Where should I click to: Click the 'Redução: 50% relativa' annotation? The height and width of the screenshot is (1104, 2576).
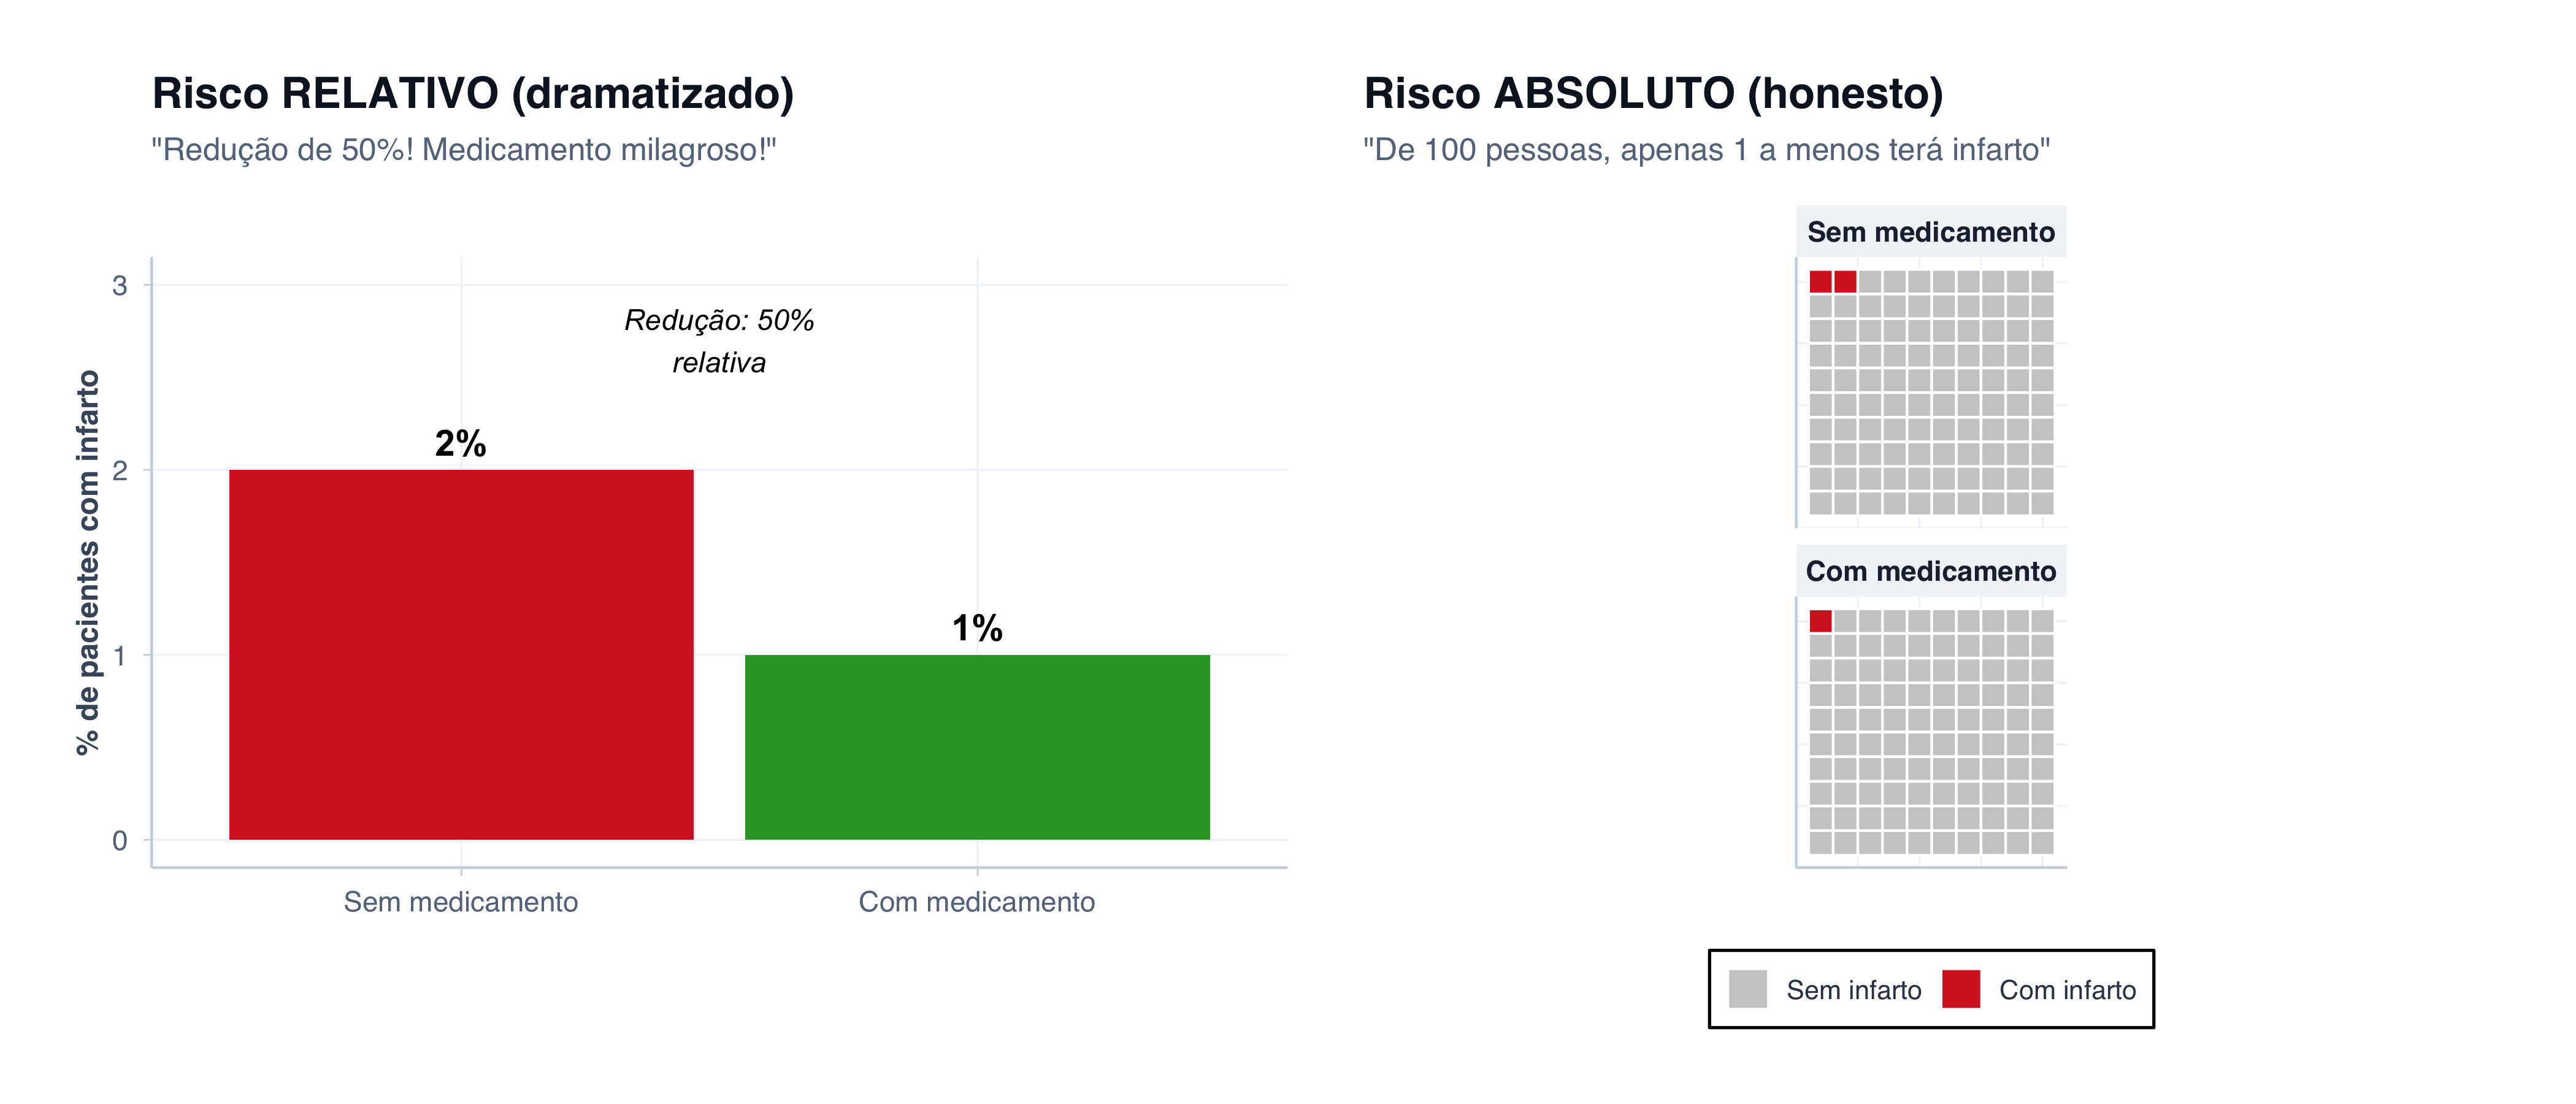coord(719,341)
